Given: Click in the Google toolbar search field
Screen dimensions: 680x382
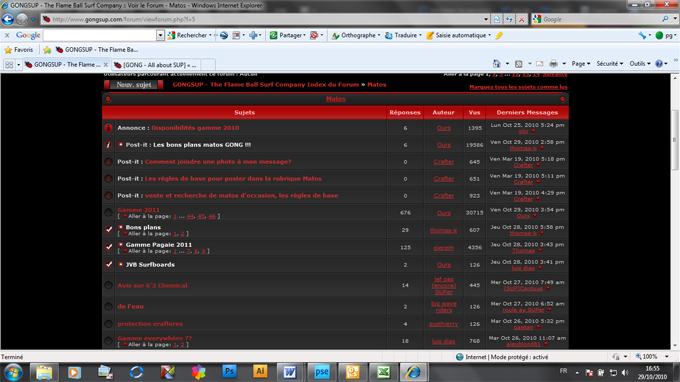Looking at the screenshot, I should coord(100,35).
